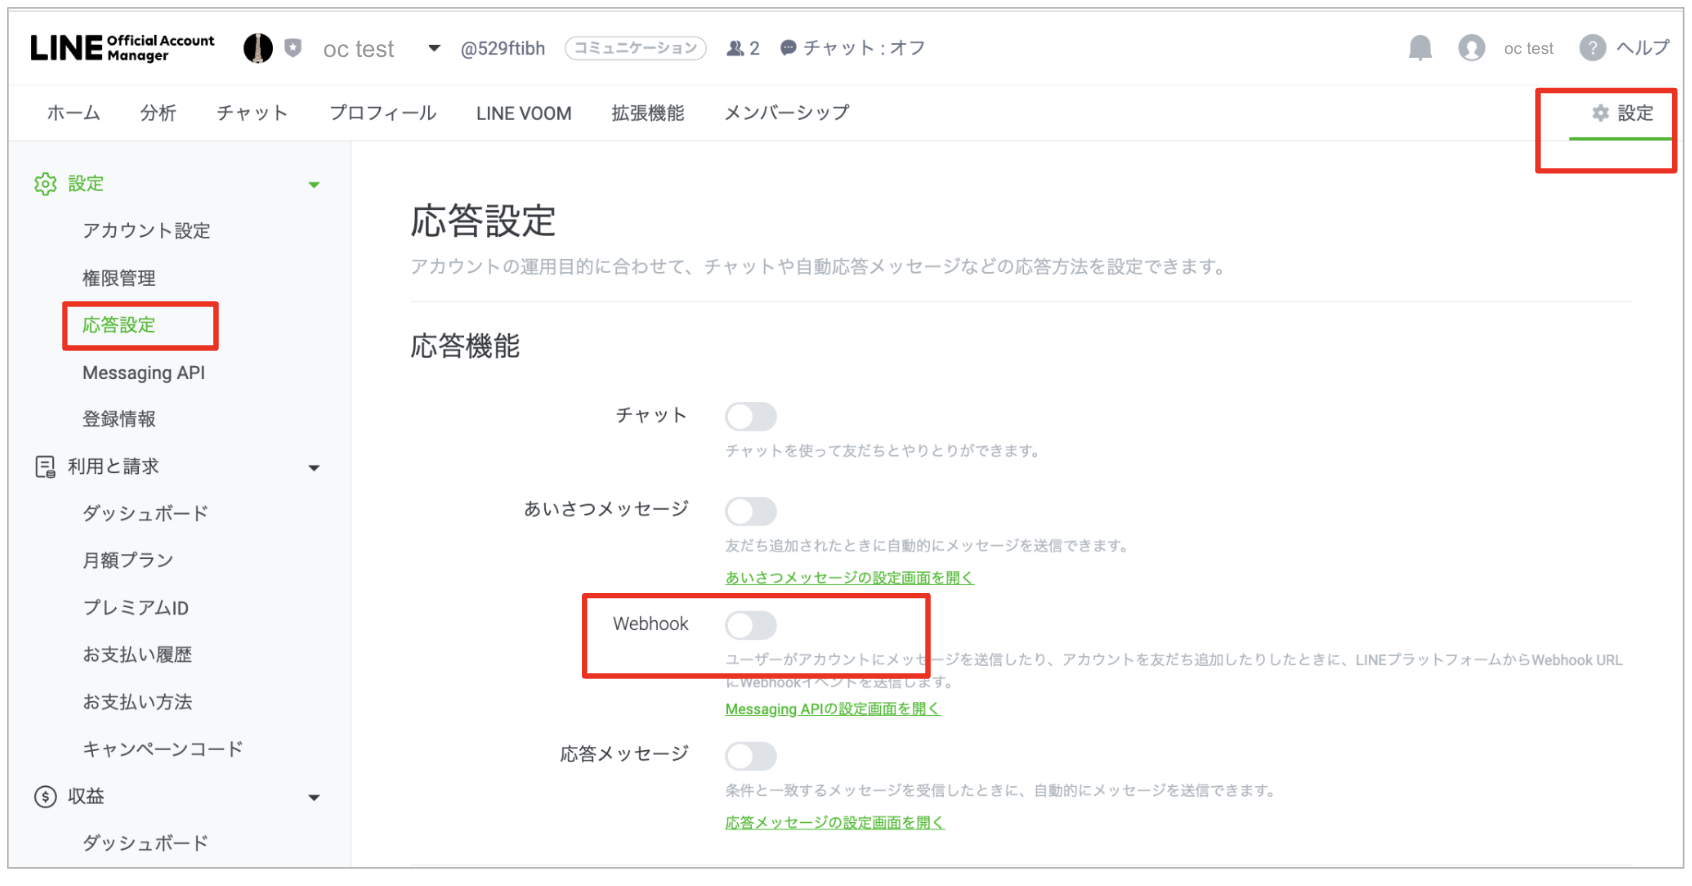
Task: Open the メンバーシップ tab
Action: [x=787, y=113]
